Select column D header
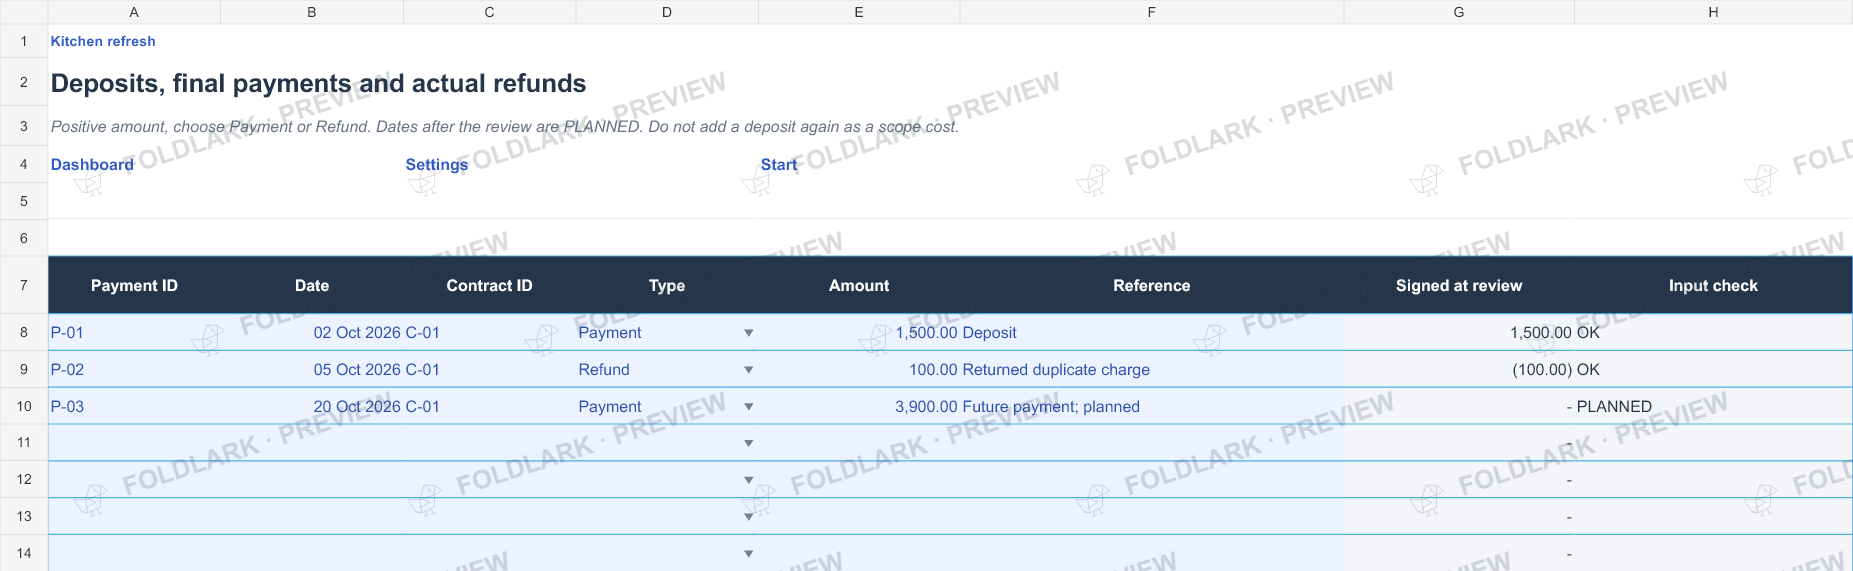 coord(667,12)
